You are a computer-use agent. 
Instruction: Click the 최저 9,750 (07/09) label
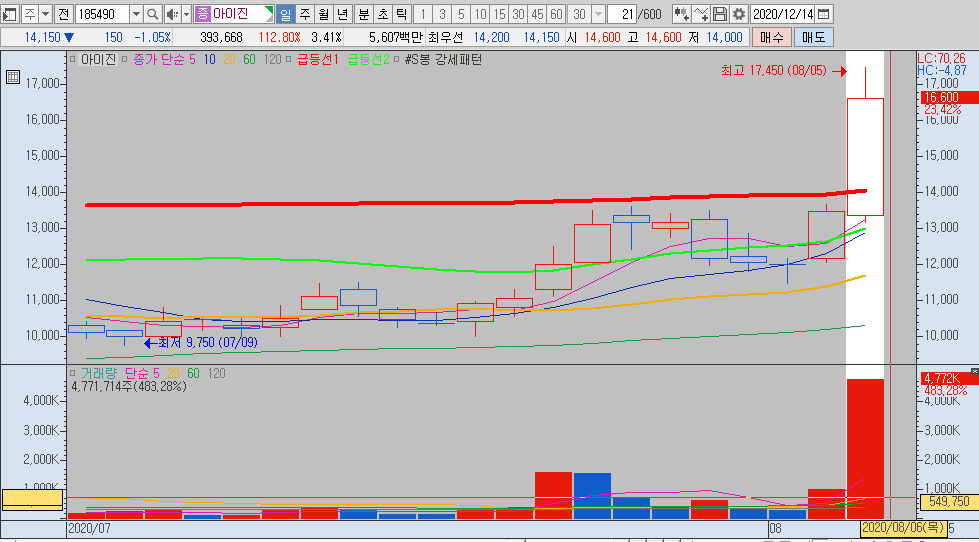[208, 343]
